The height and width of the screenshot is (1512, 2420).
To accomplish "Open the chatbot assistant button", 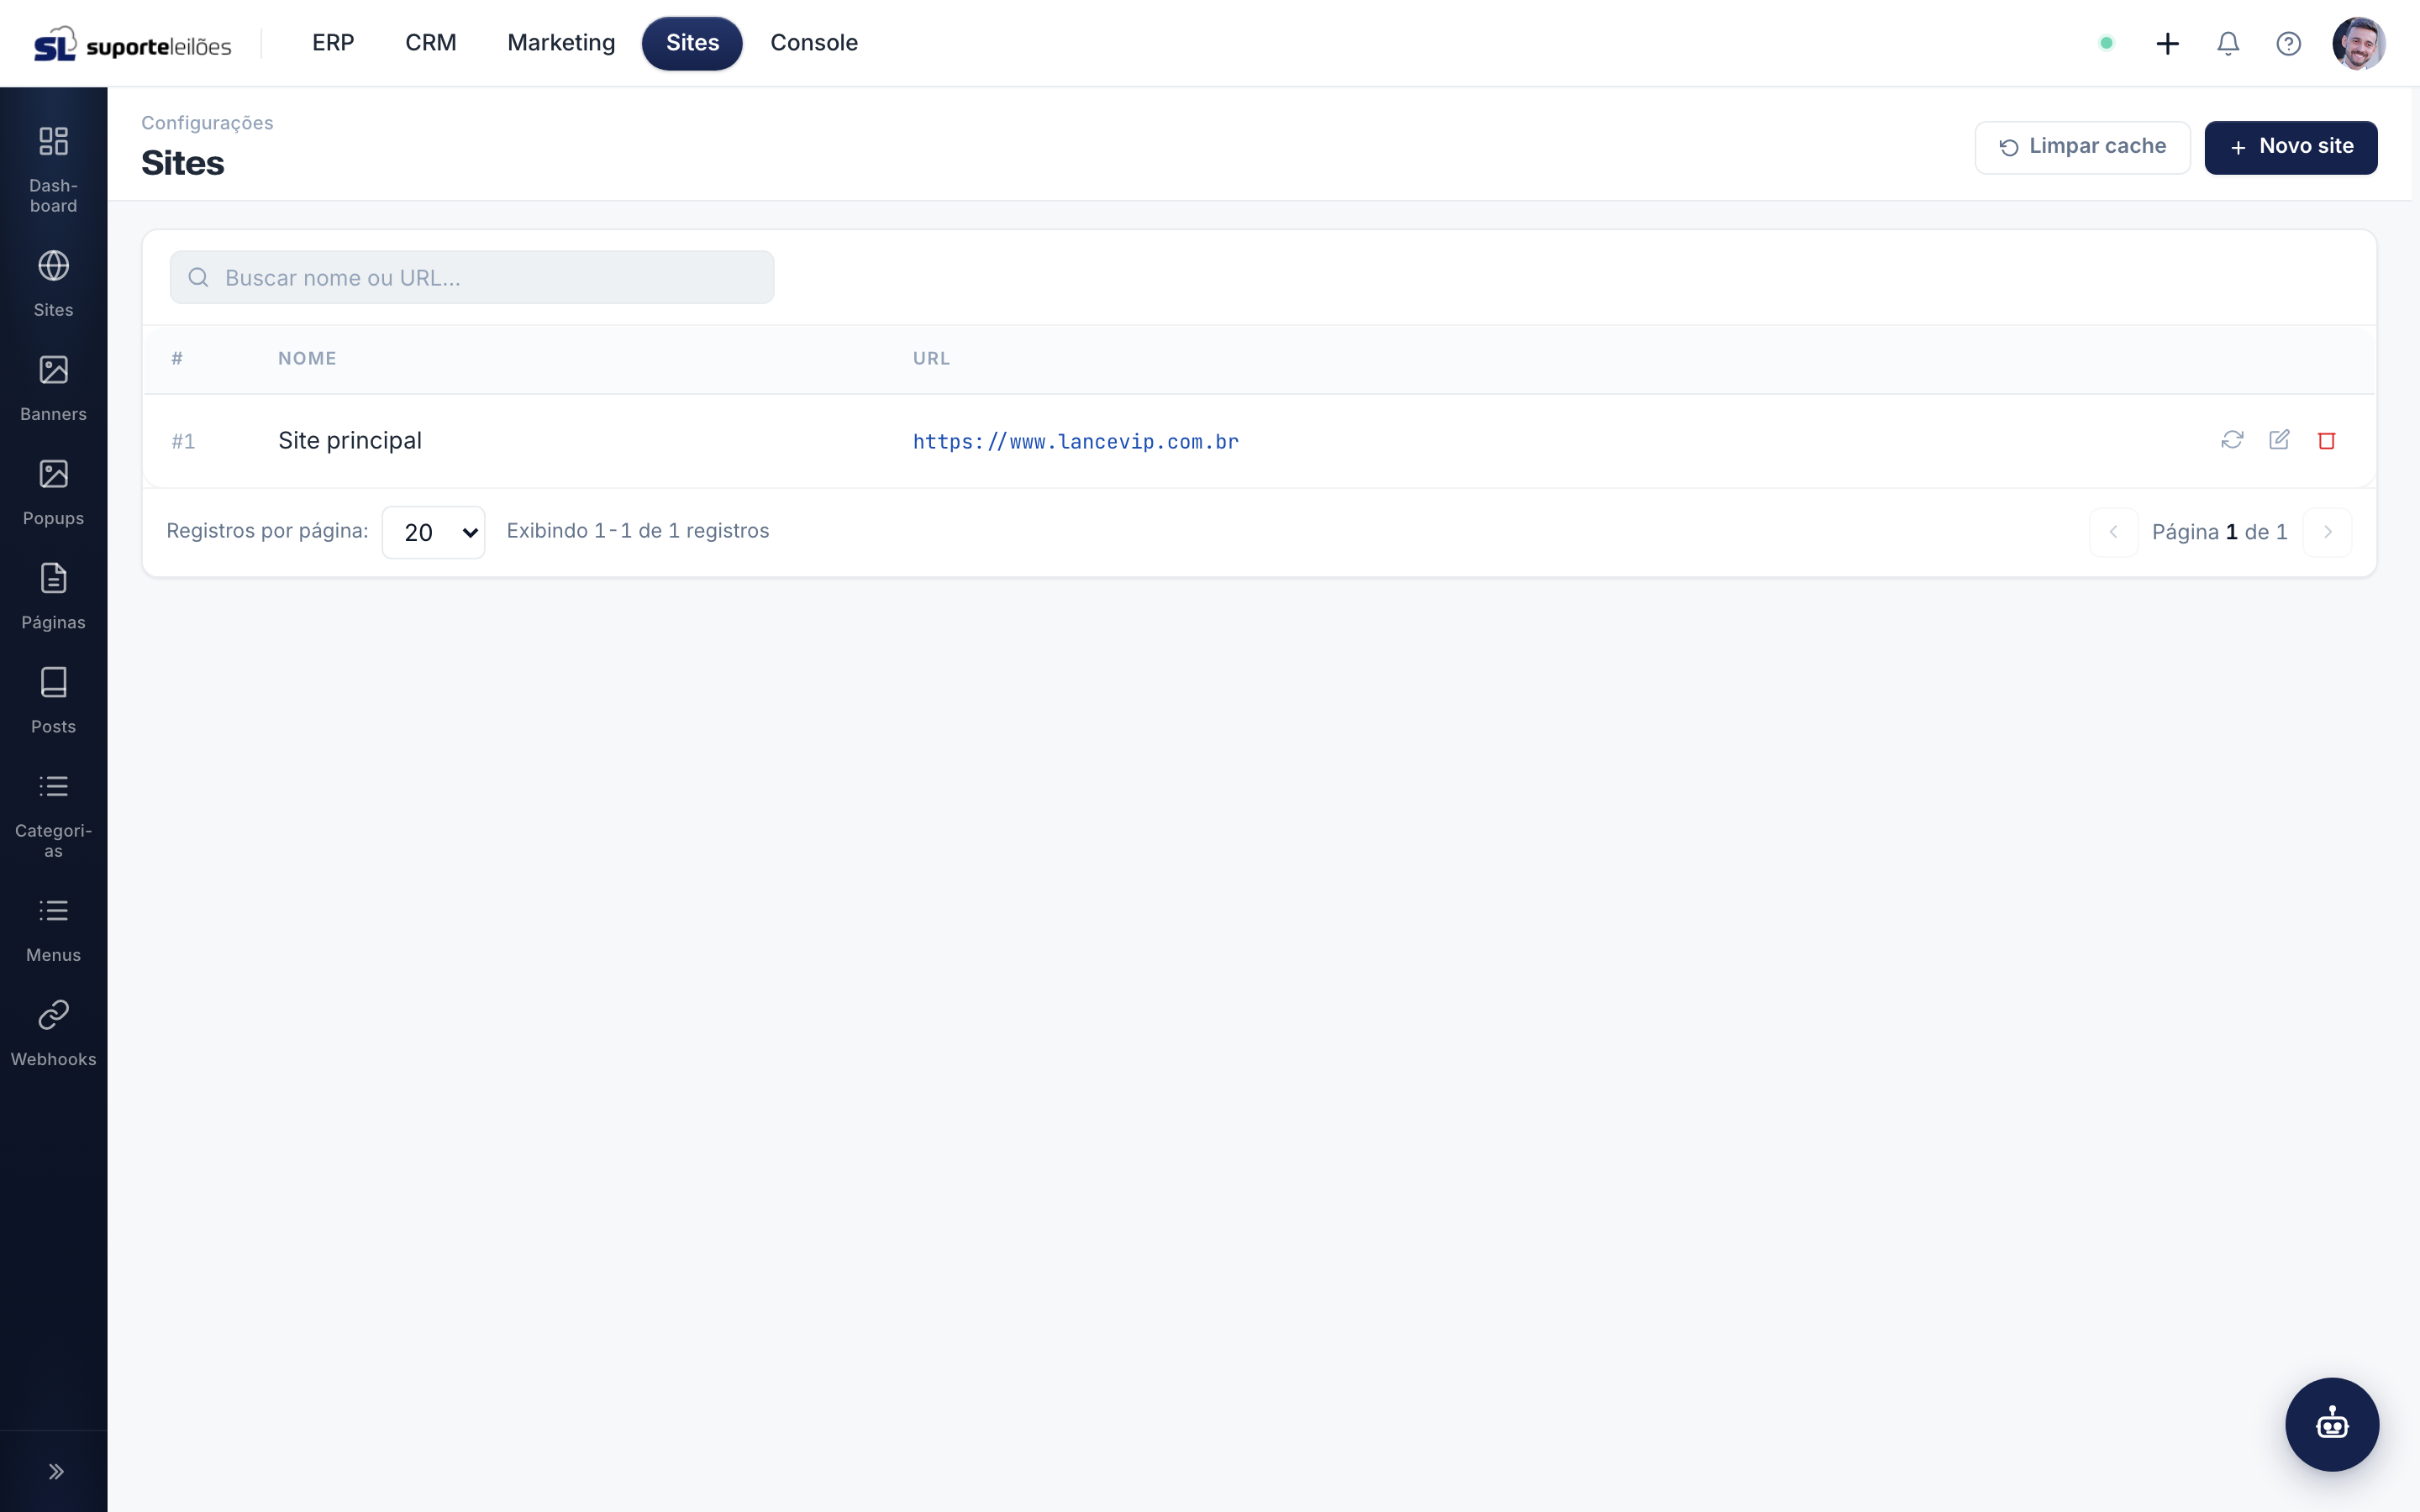I will click(2332, 1424).
